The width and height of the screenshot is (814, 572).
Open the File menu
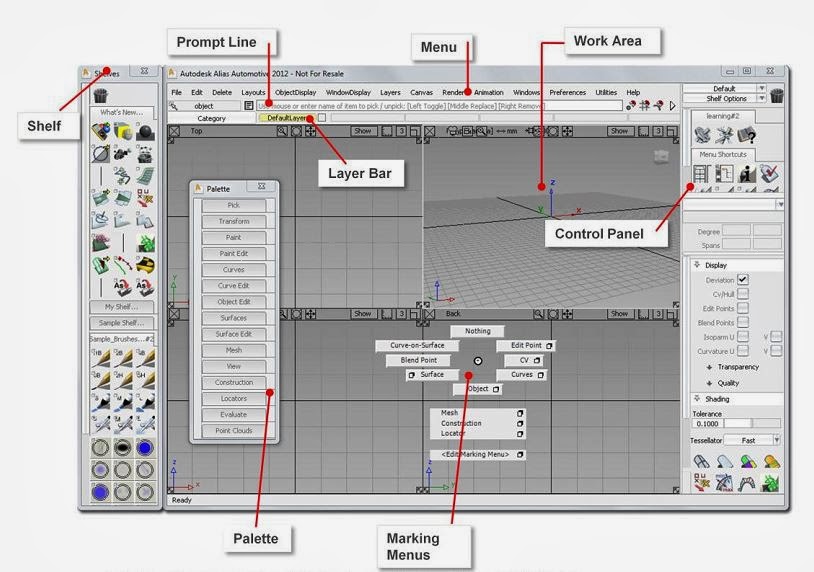point(177,92)
